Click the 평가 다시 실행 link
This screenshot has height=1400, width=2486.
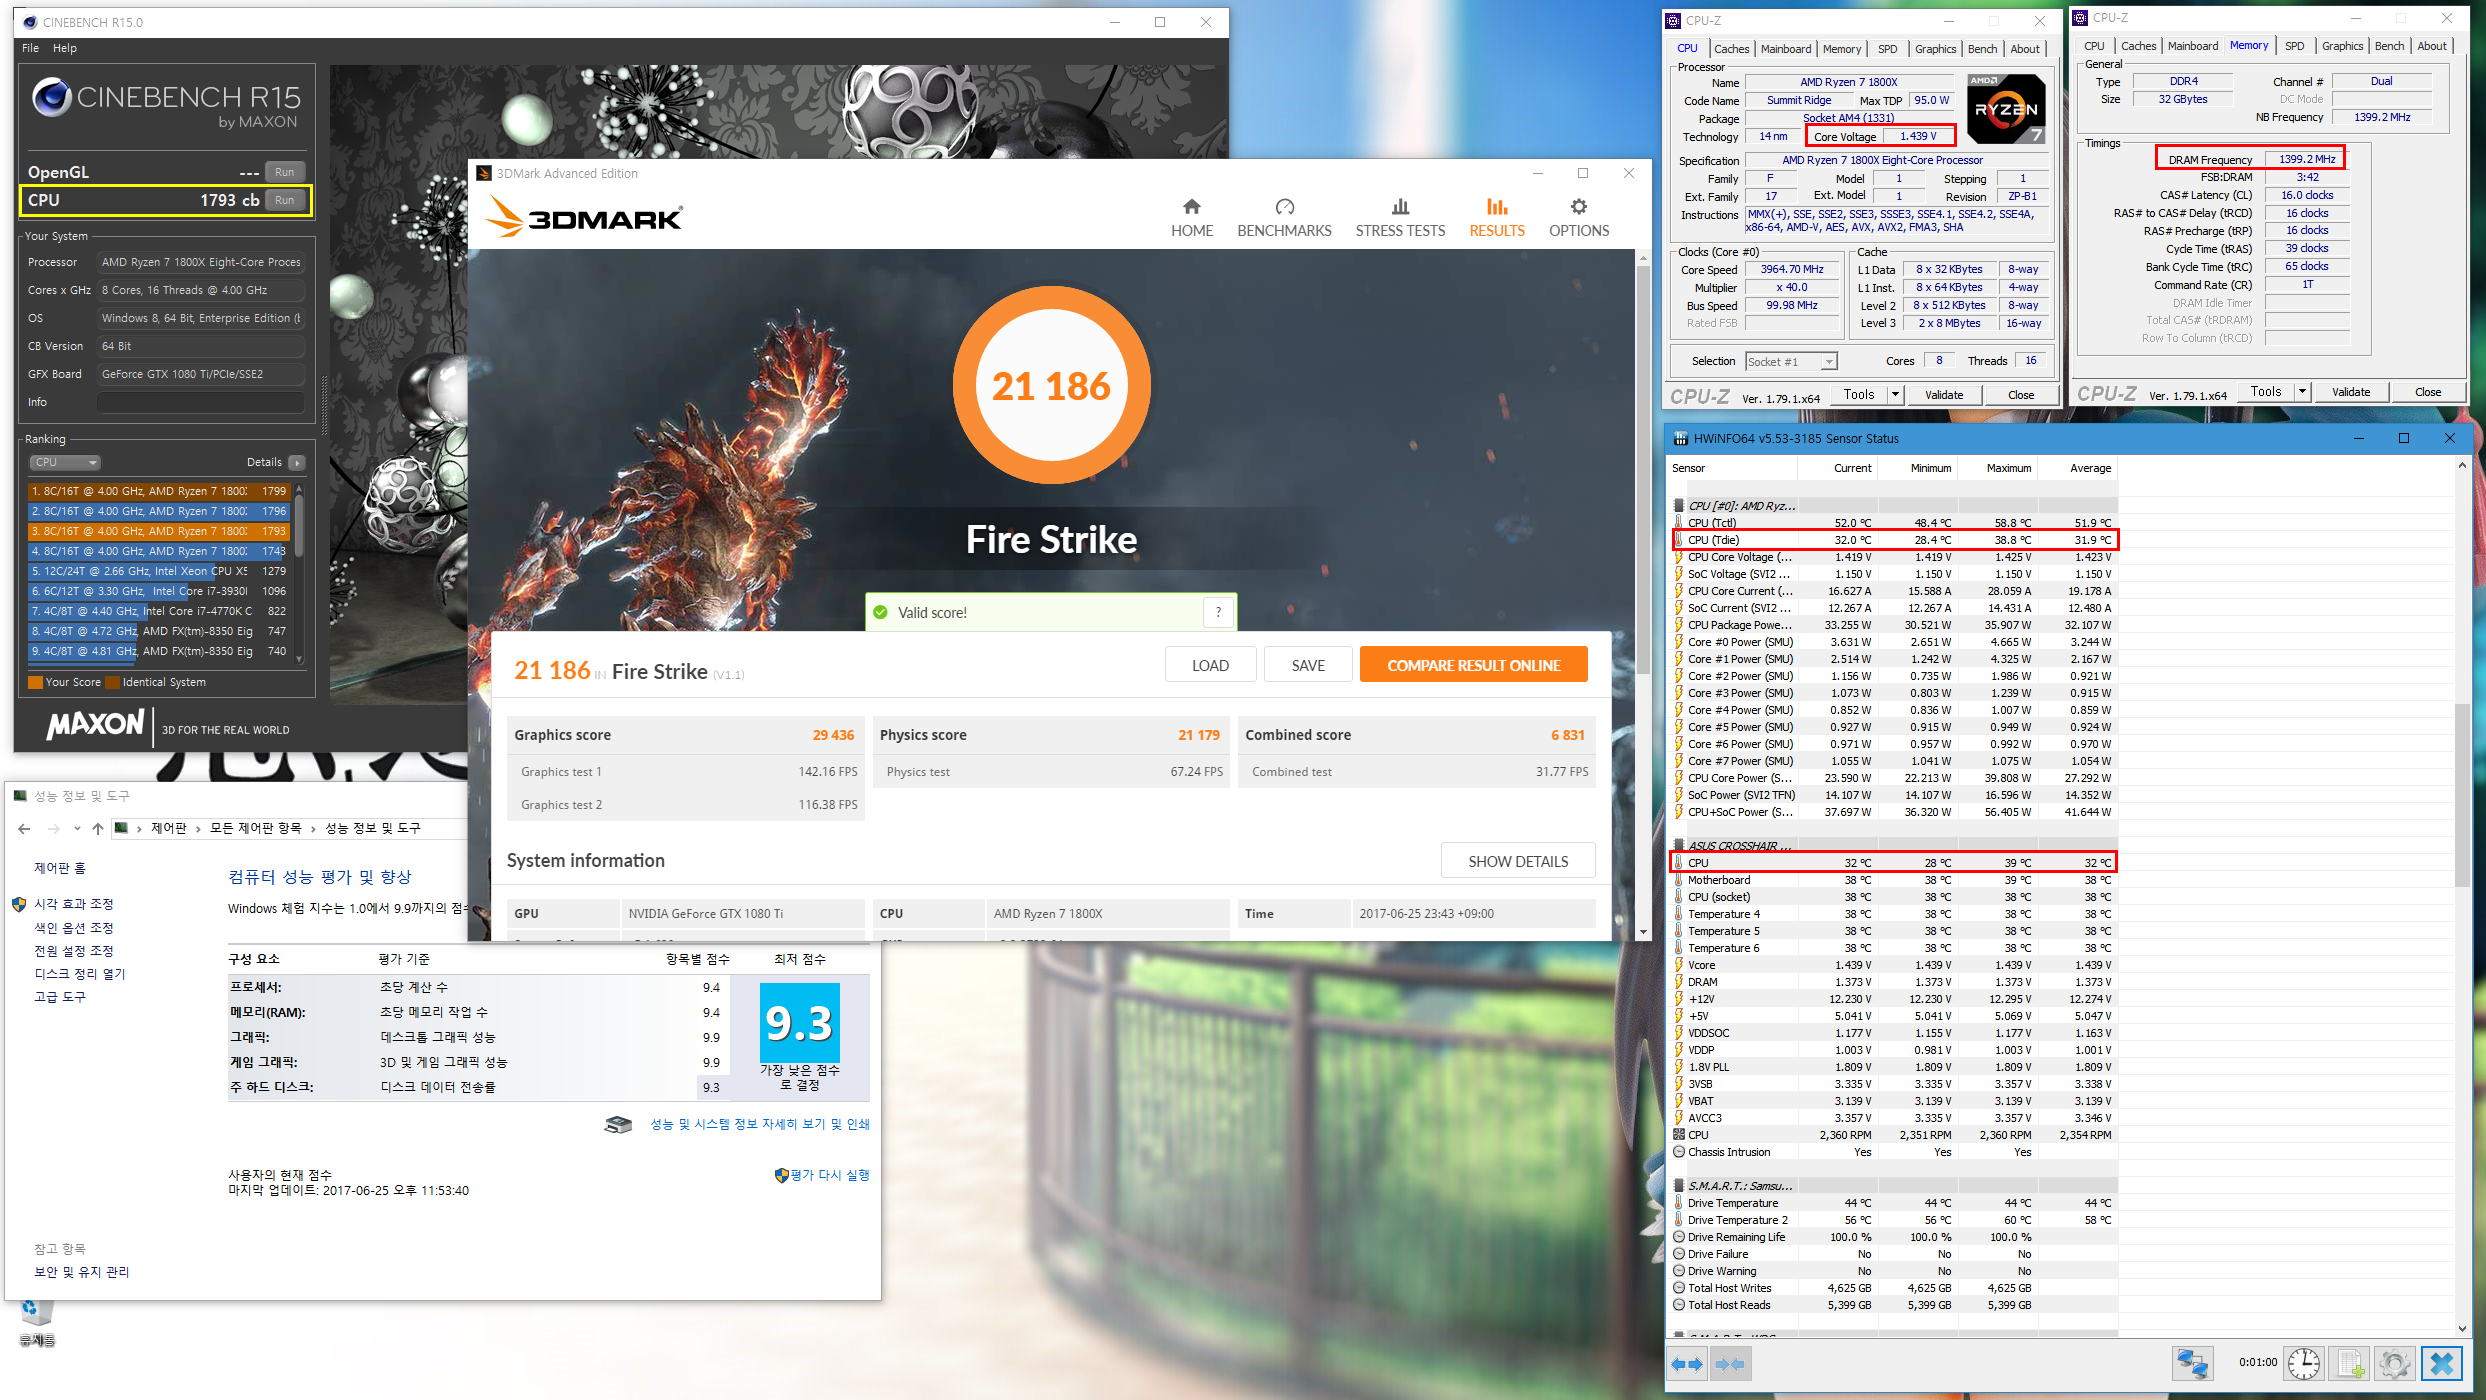point(829,1175)
